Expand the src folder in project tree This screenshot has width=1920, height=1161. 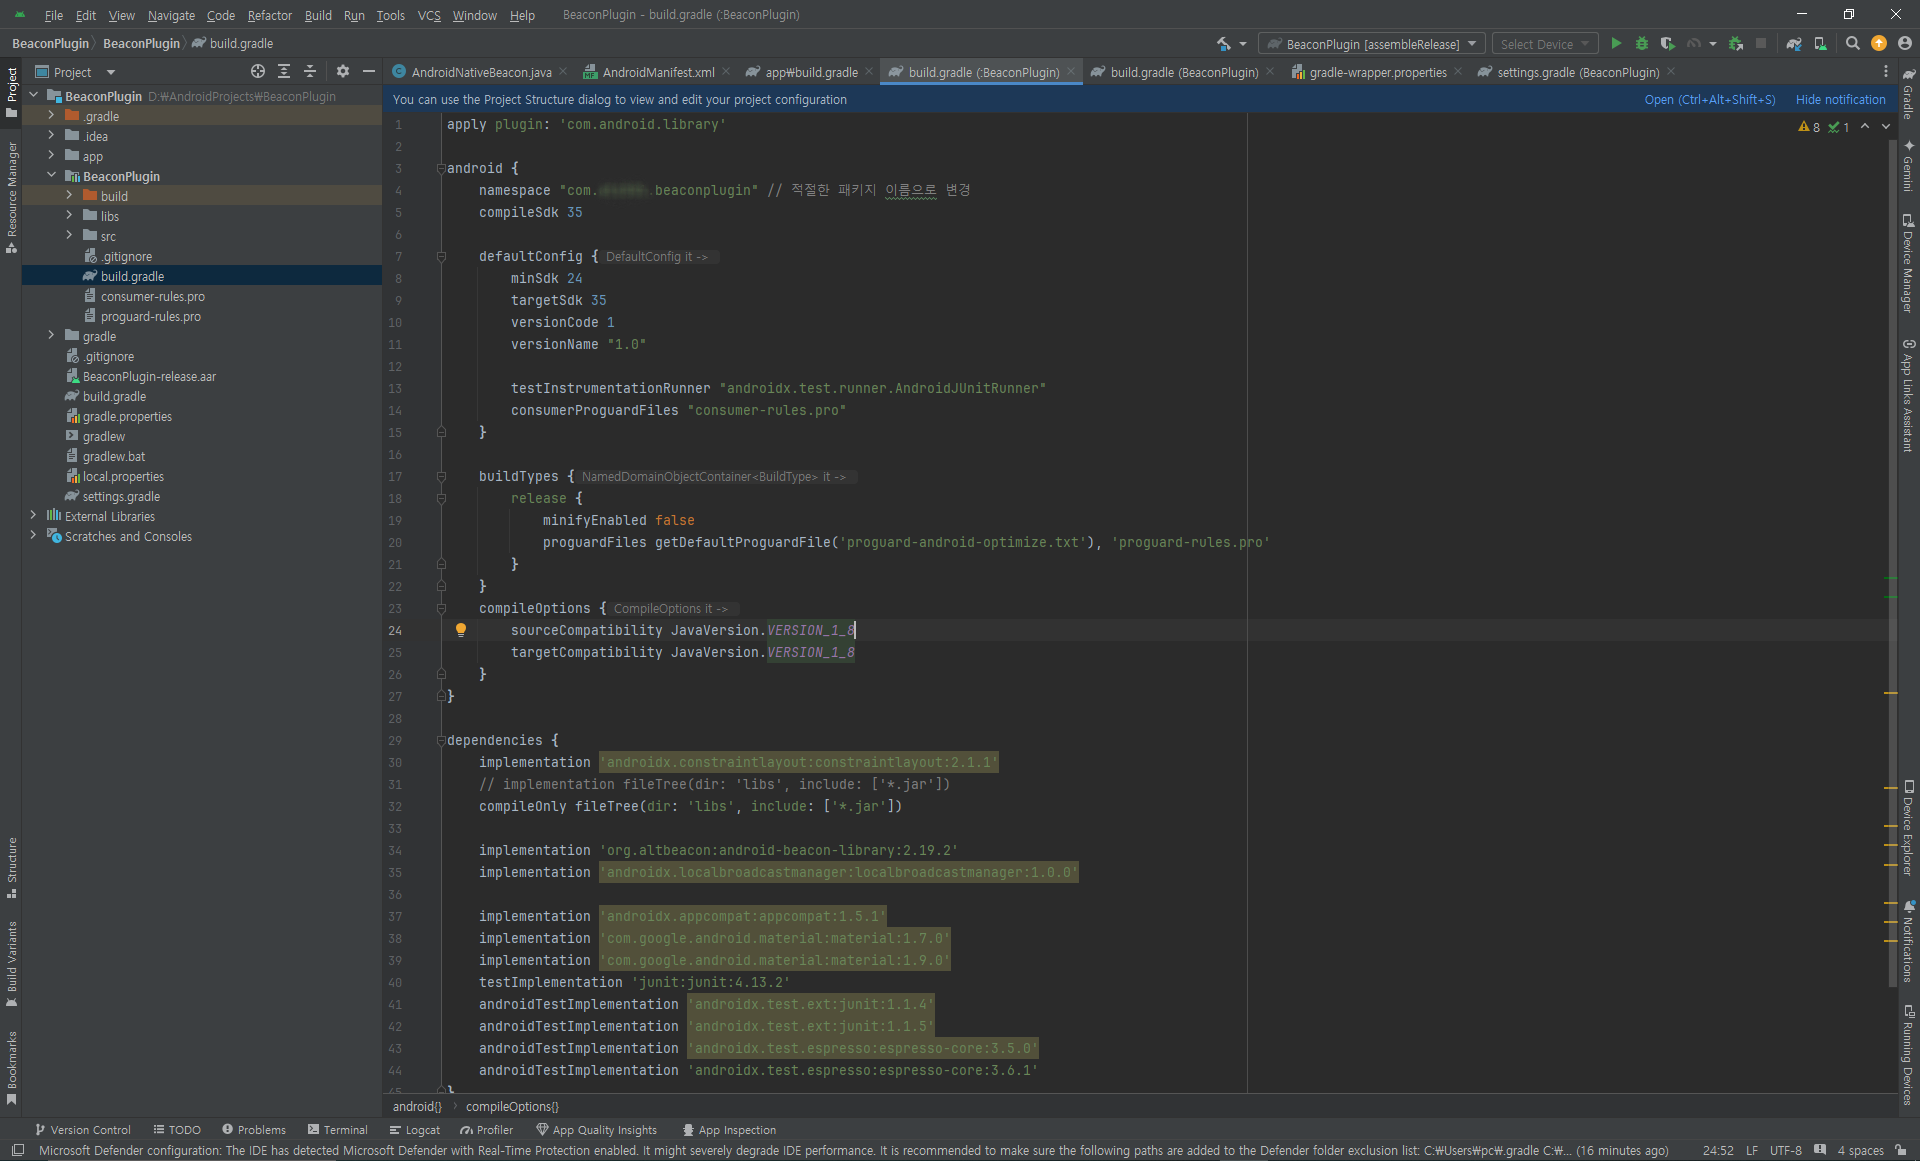tap(69, 236)
